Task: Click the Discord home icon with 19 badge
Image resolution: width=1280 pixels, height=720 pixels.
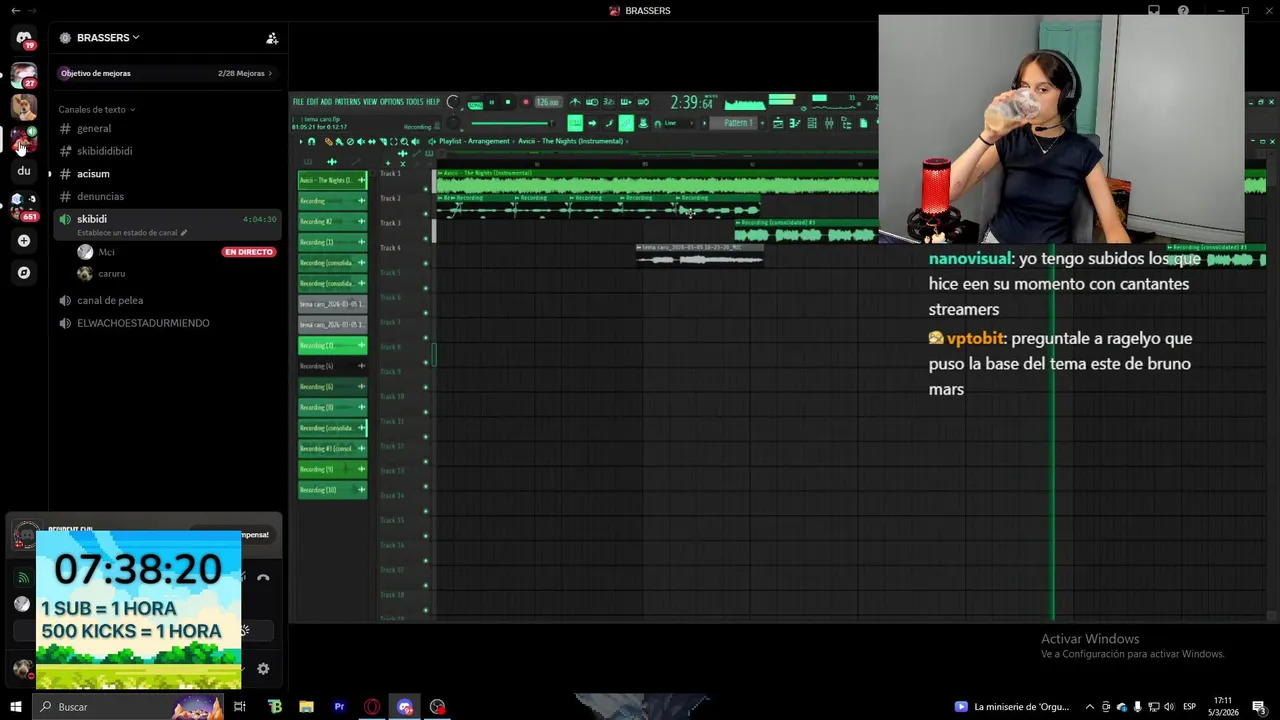Action: point(24,38)
